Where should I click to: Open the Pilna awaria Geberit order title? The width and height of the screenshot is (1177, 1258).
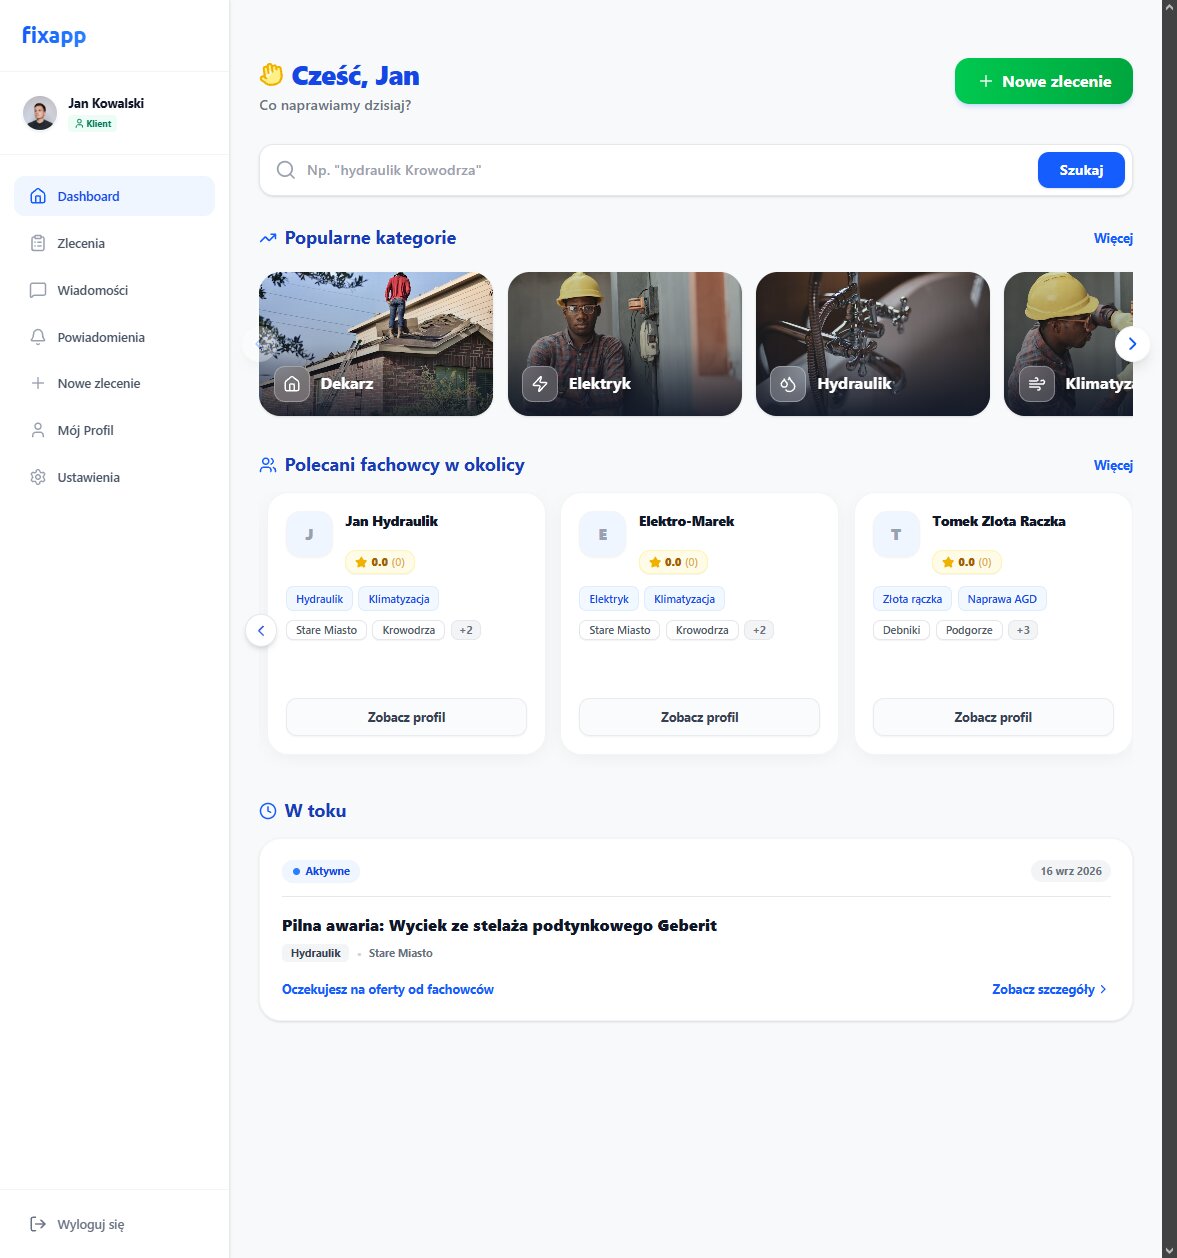point(499,925)
